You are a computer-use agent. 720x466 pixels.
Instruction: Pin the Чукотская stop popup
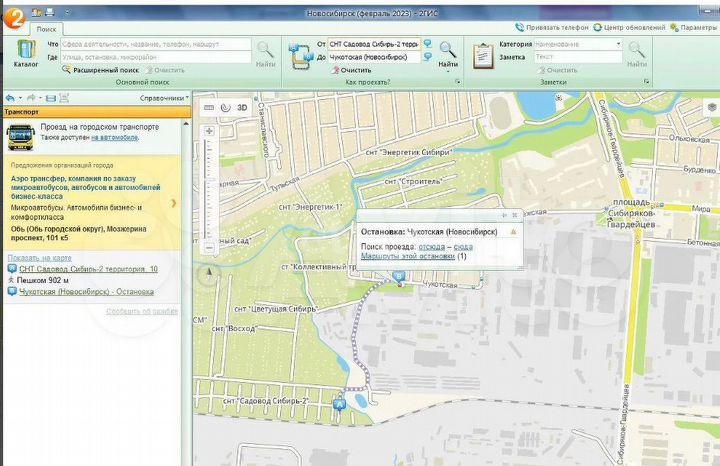point(503,215)
